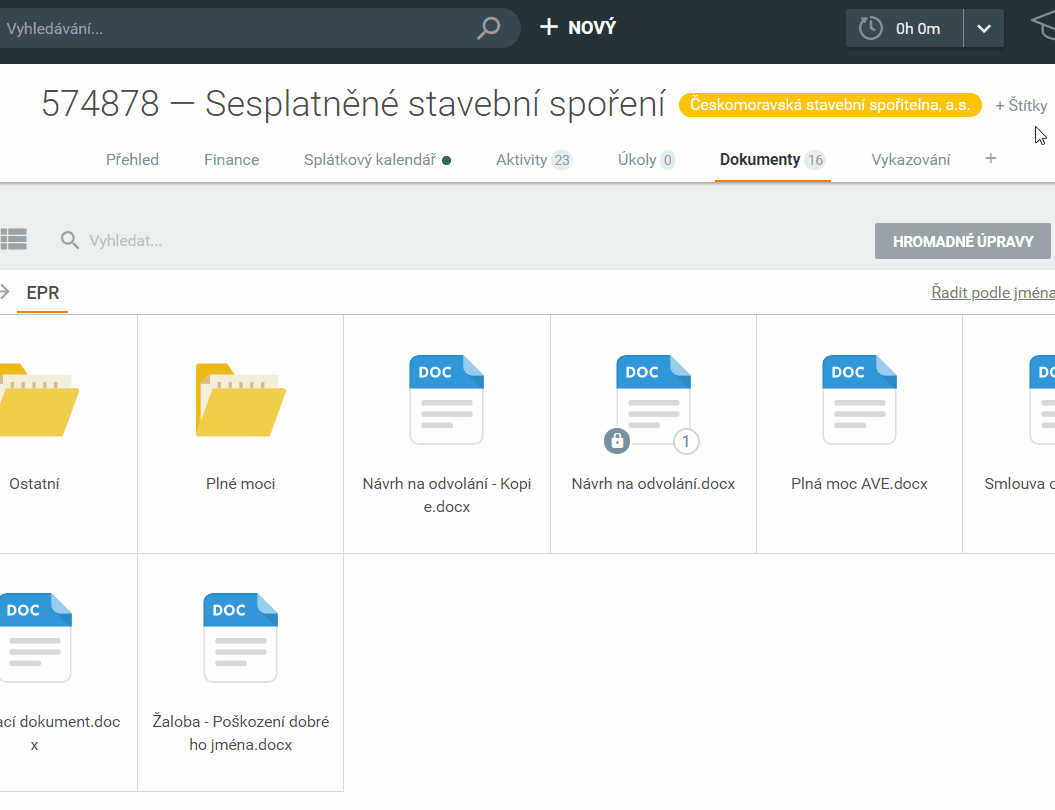The width and height of the screenshot is (1055, 810).
Task: Open the Plné moci folder
Action: click(x=240, y=400)
